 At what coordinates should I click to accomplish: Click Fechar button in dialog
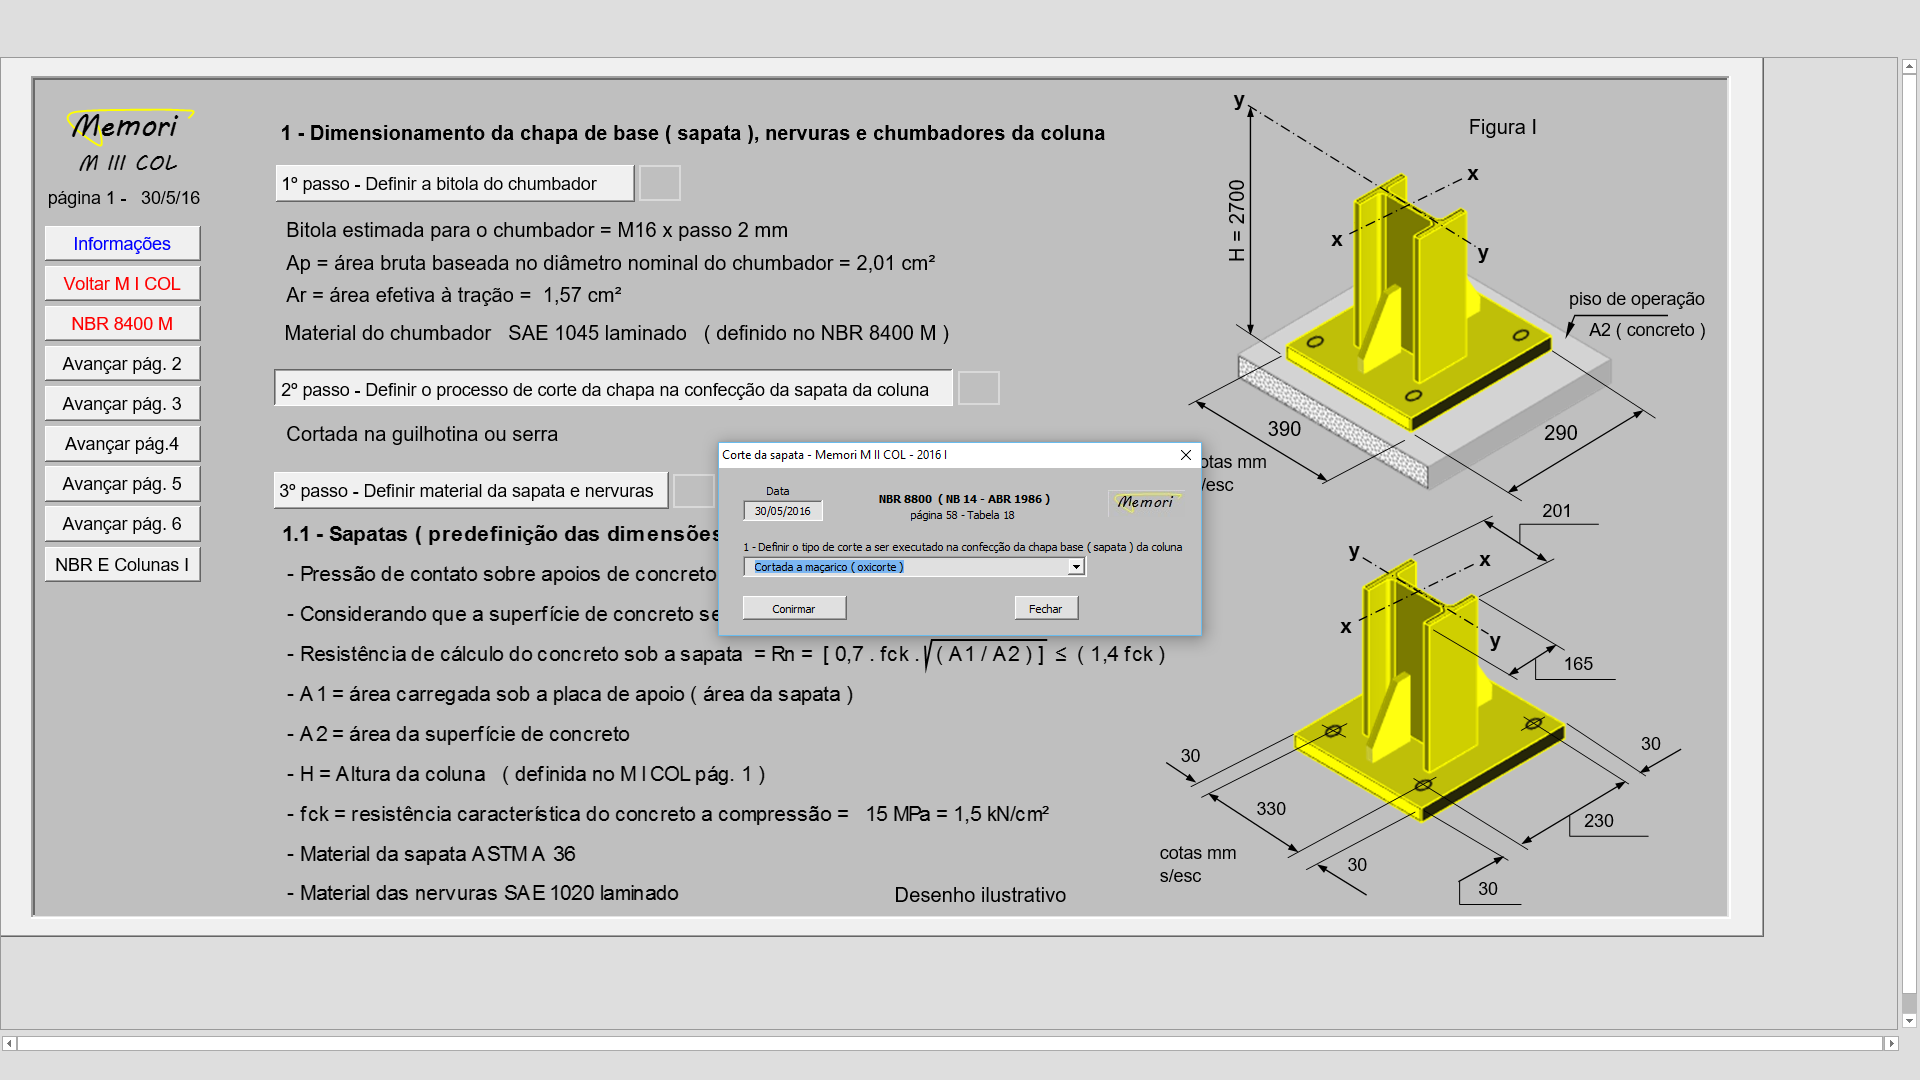[1046, 608]
